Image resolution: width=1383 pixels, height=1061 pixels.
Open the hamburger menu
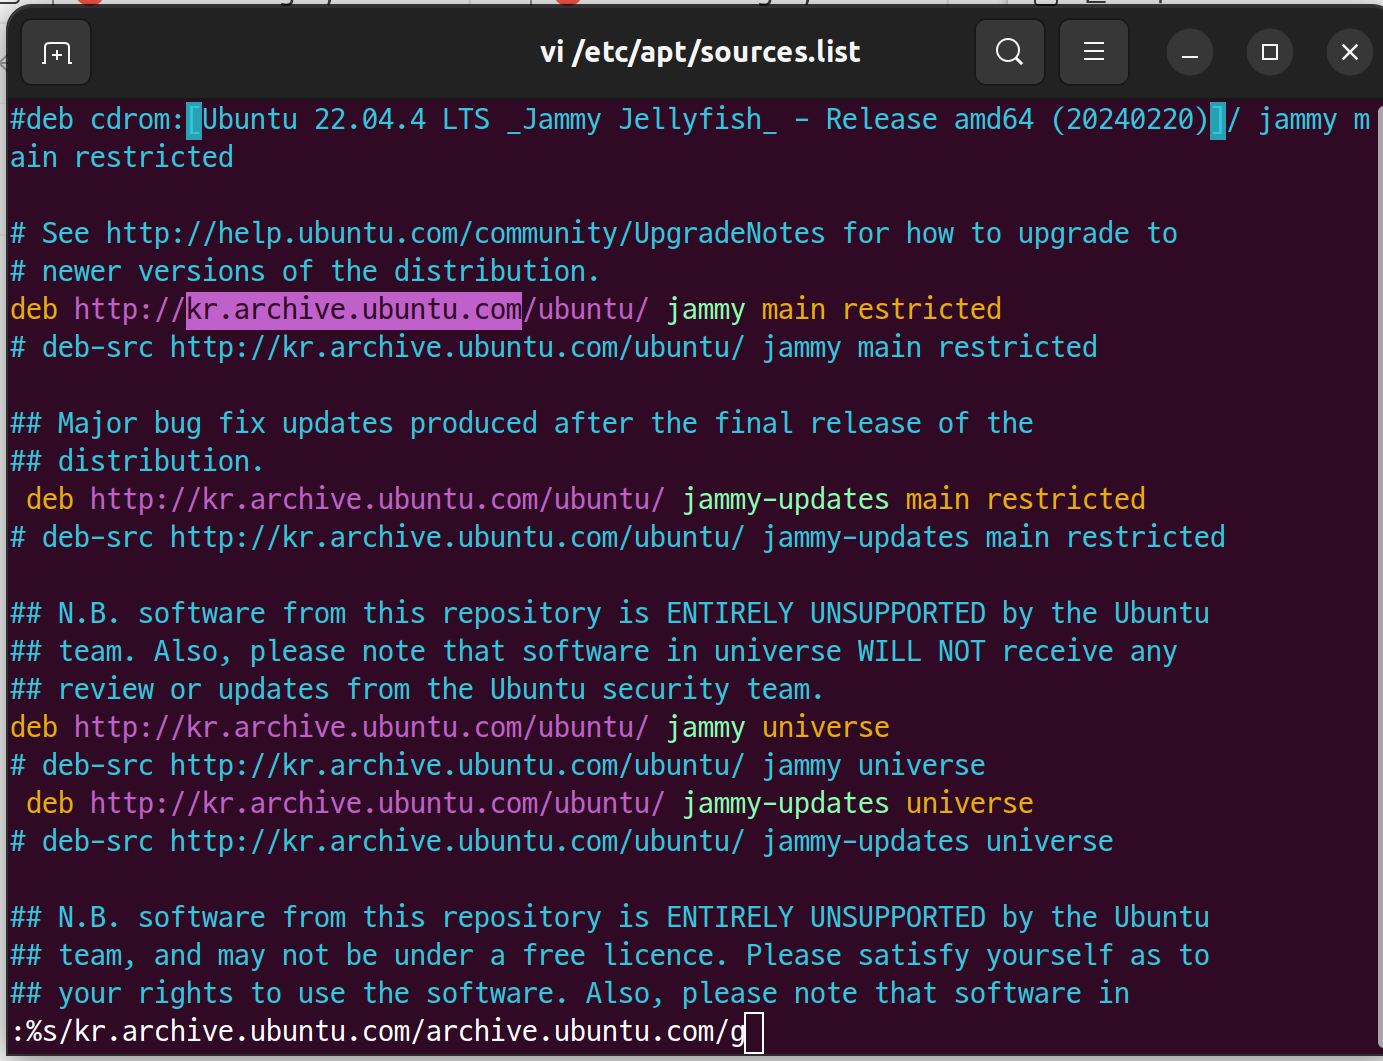point(1094,52)
